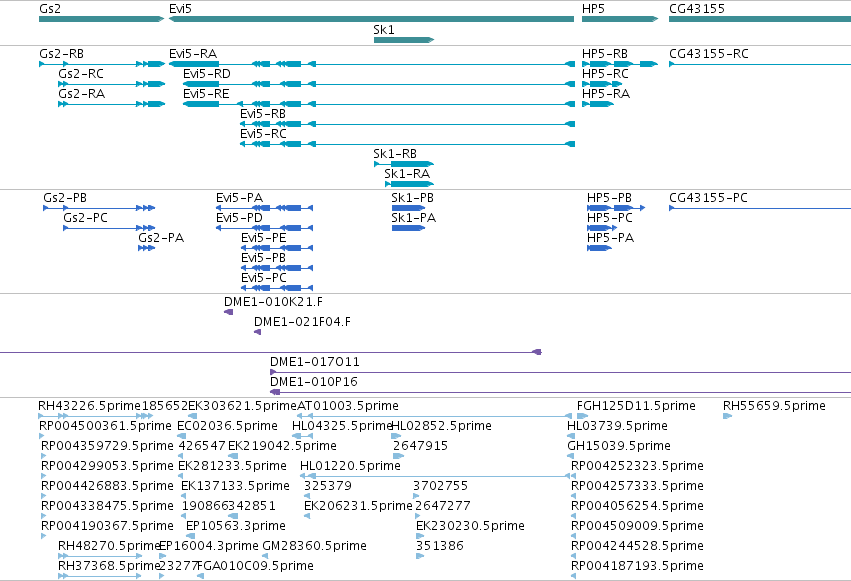Click the CG43155 gene label

(697, 9)
